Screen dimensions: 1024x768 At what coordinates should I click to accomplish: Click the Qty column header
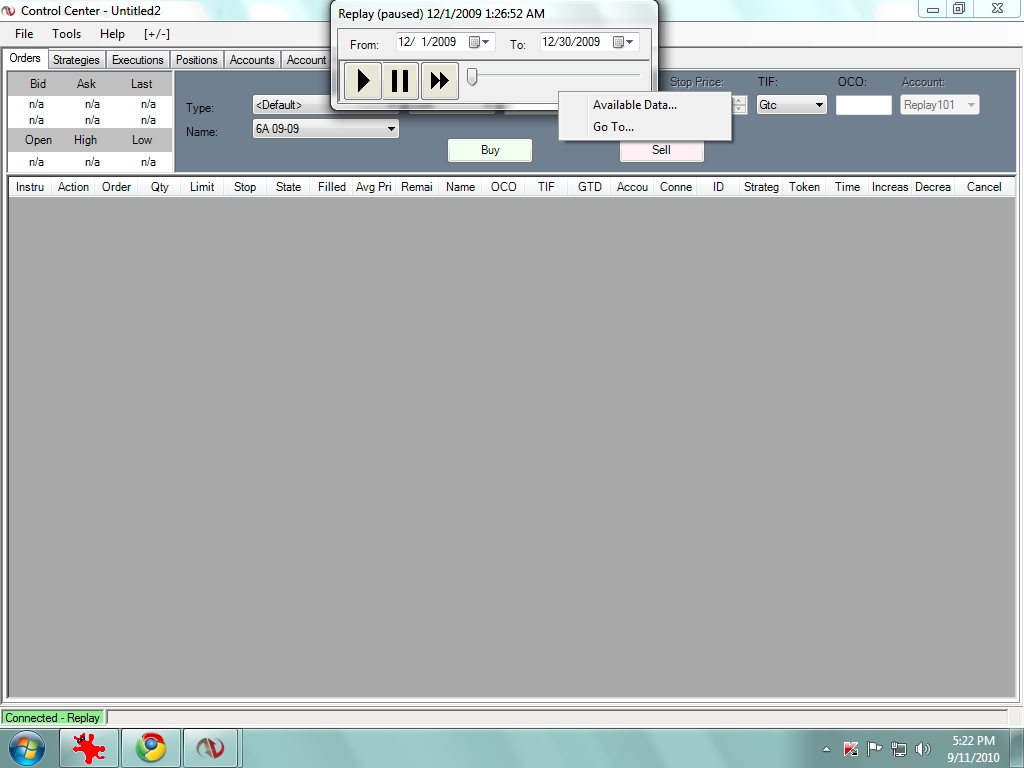click(160, 187)
